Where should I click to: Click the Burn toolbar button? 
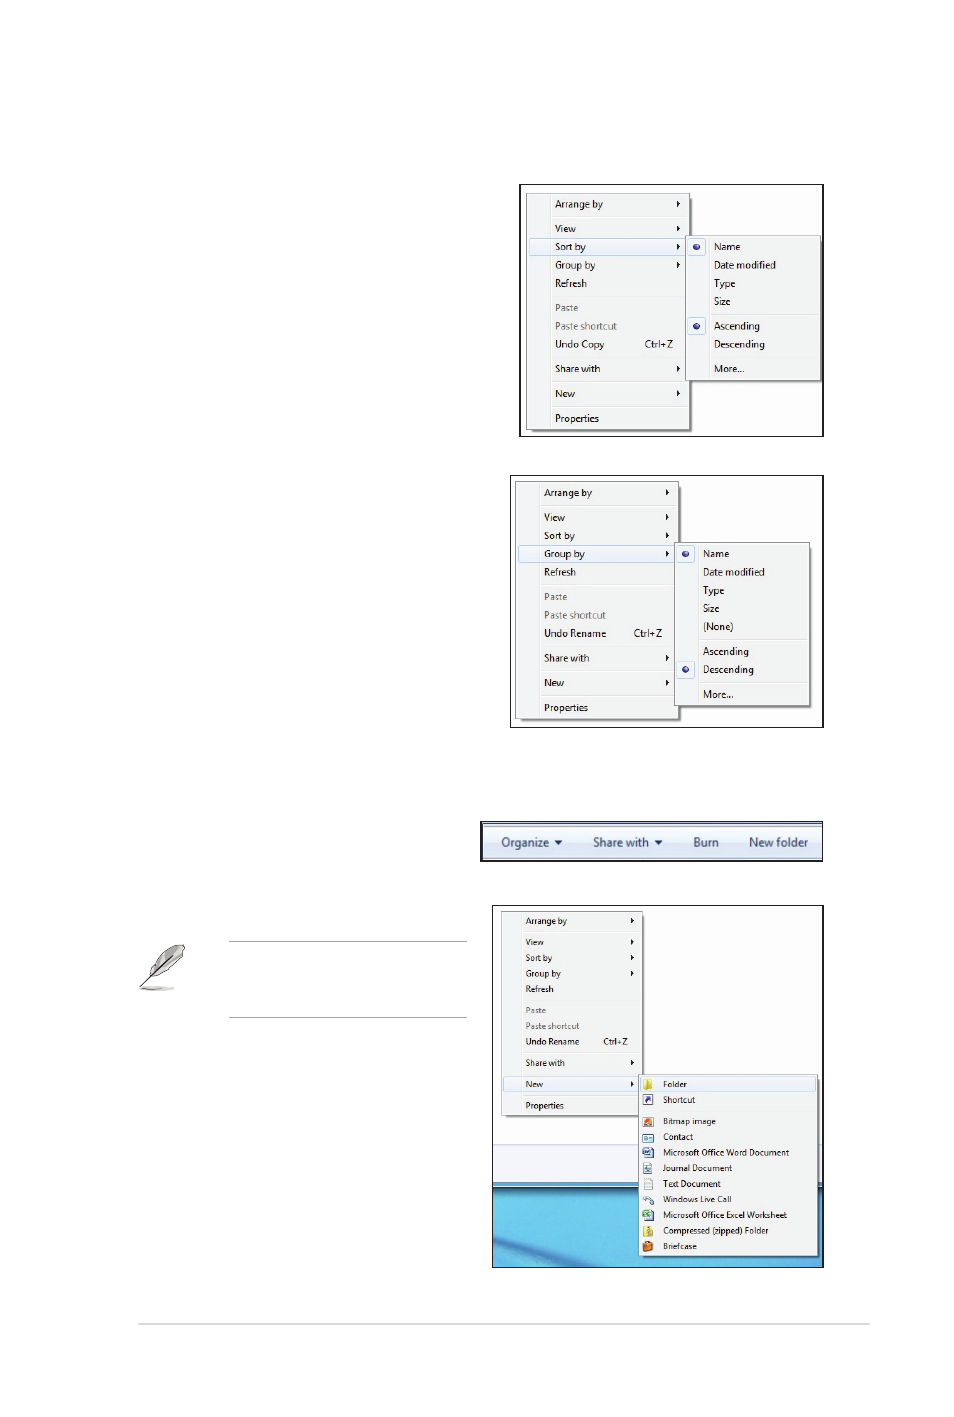point(706,843)
